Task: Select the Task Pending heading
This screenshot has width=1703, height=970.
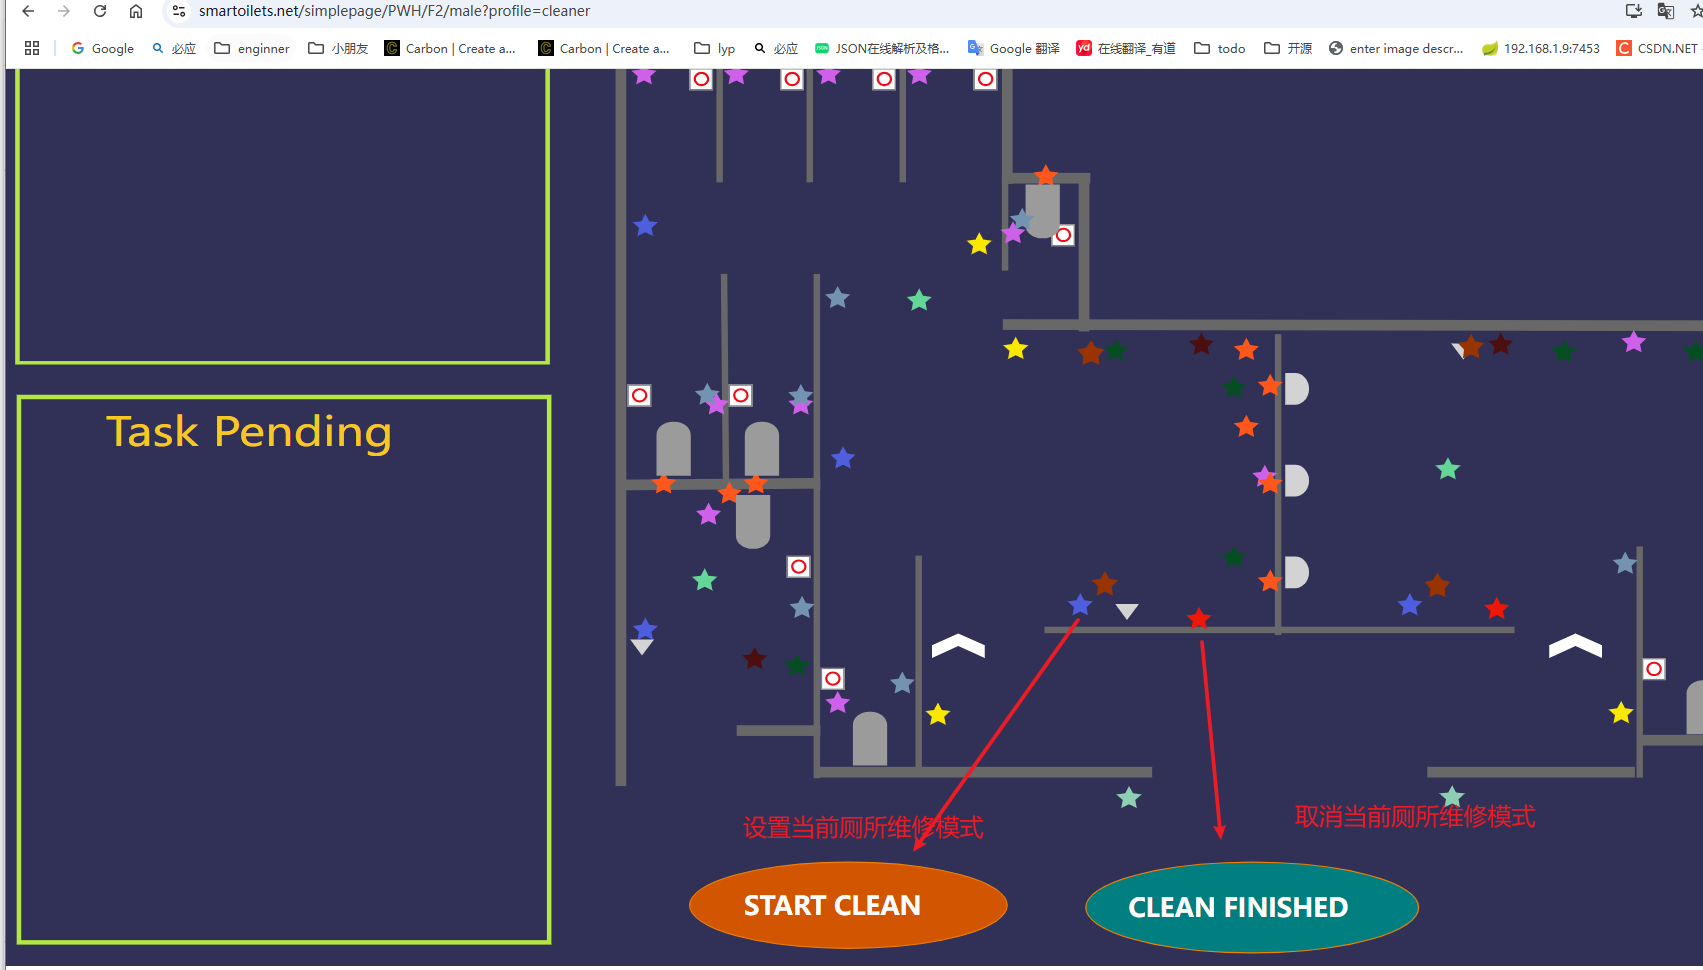Action: [249, 432]
